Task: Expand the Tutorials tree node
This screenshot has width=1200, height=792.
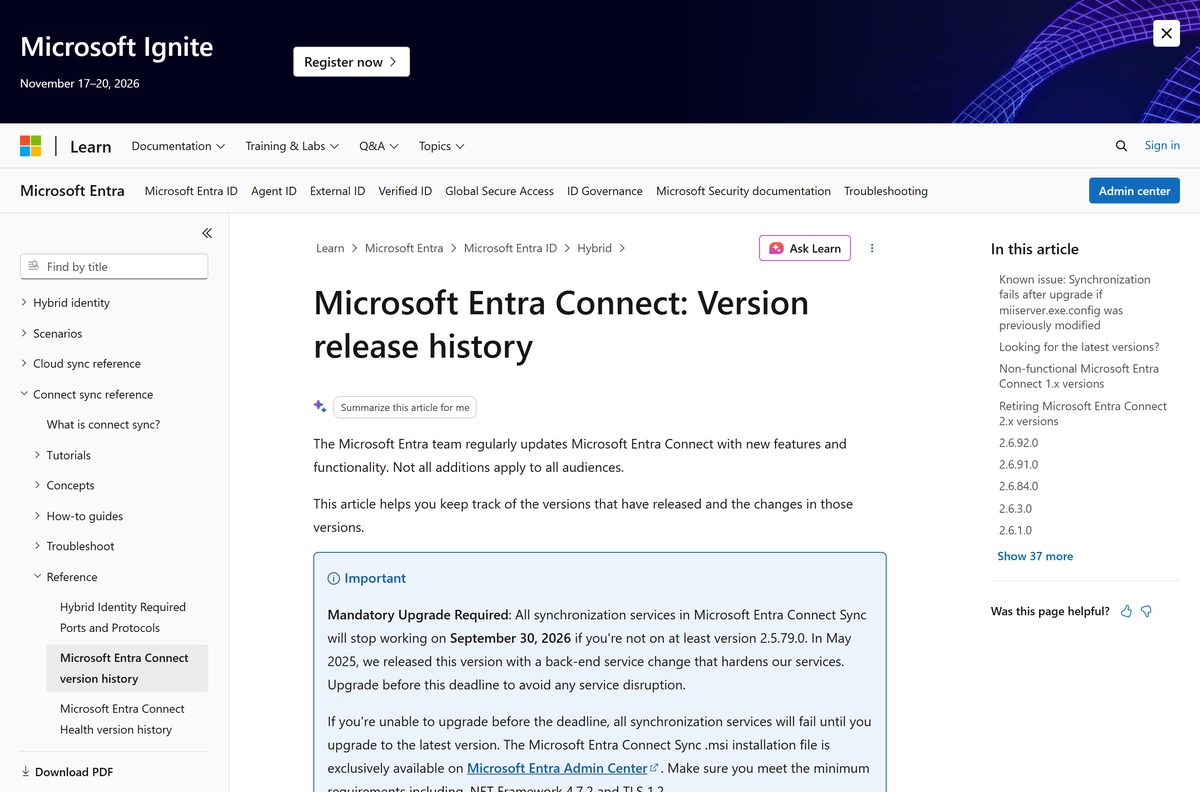Action: pyautogui.click(x=38, y=455)
